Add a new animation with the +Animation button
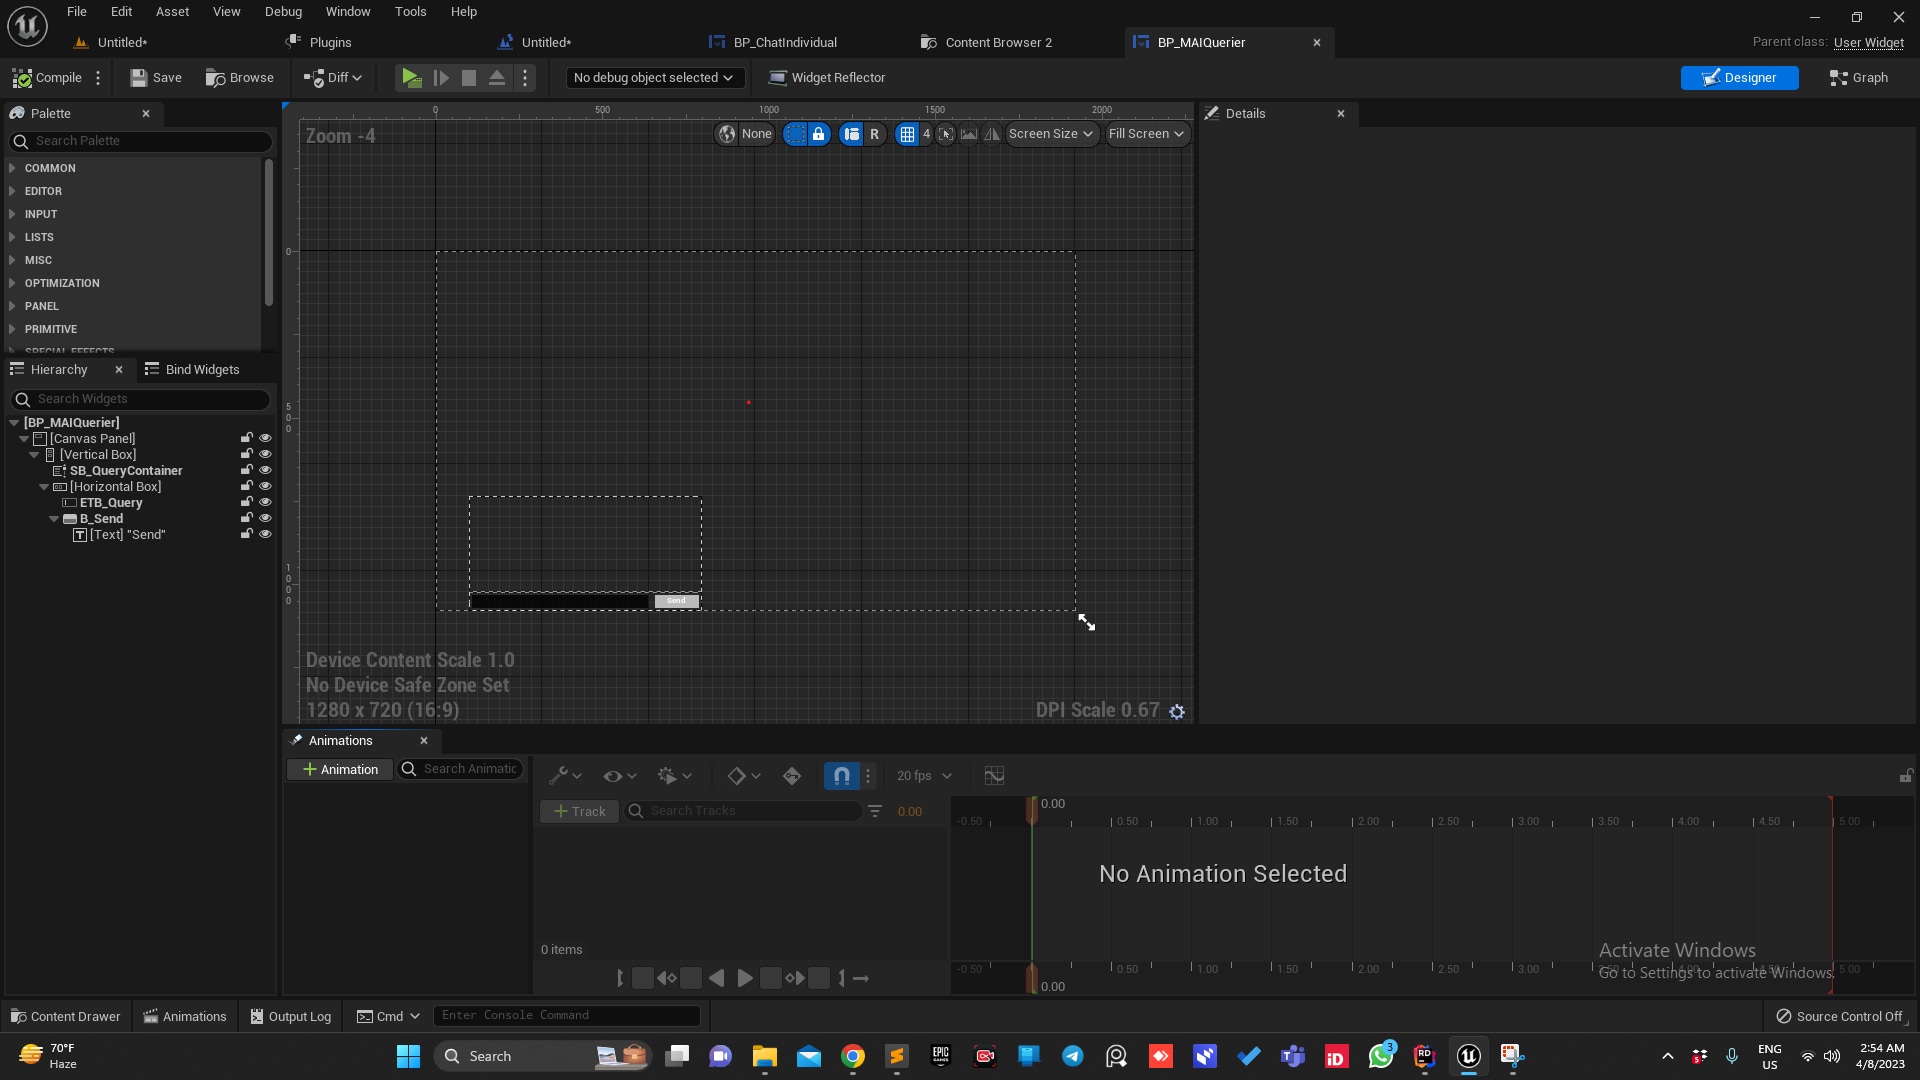 338,769
